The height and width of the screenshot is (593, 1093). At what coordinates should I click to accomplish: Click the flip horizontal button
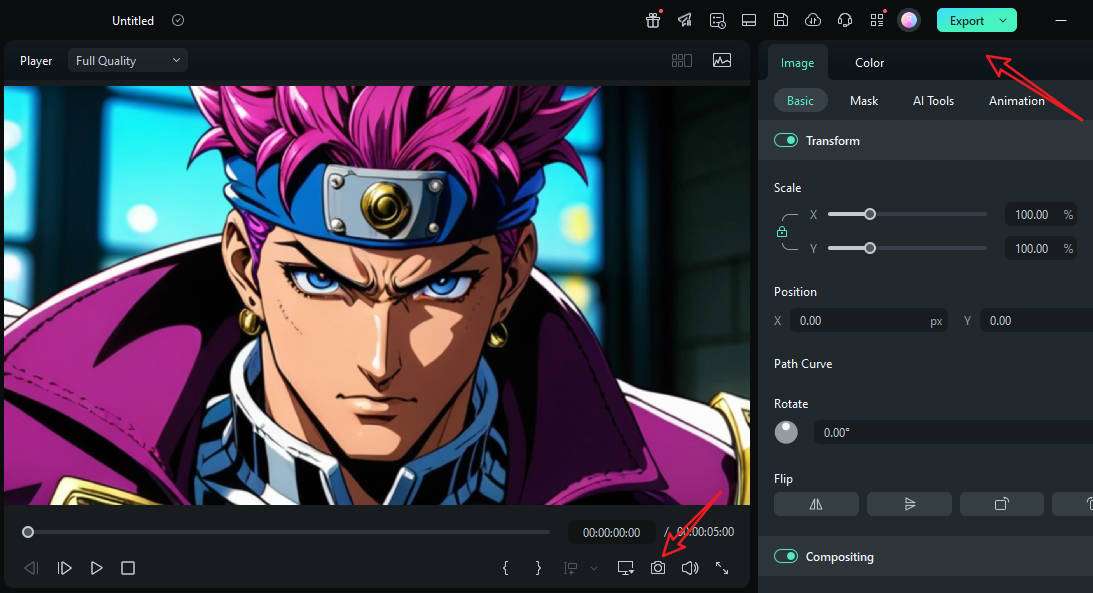pos(816,504)
